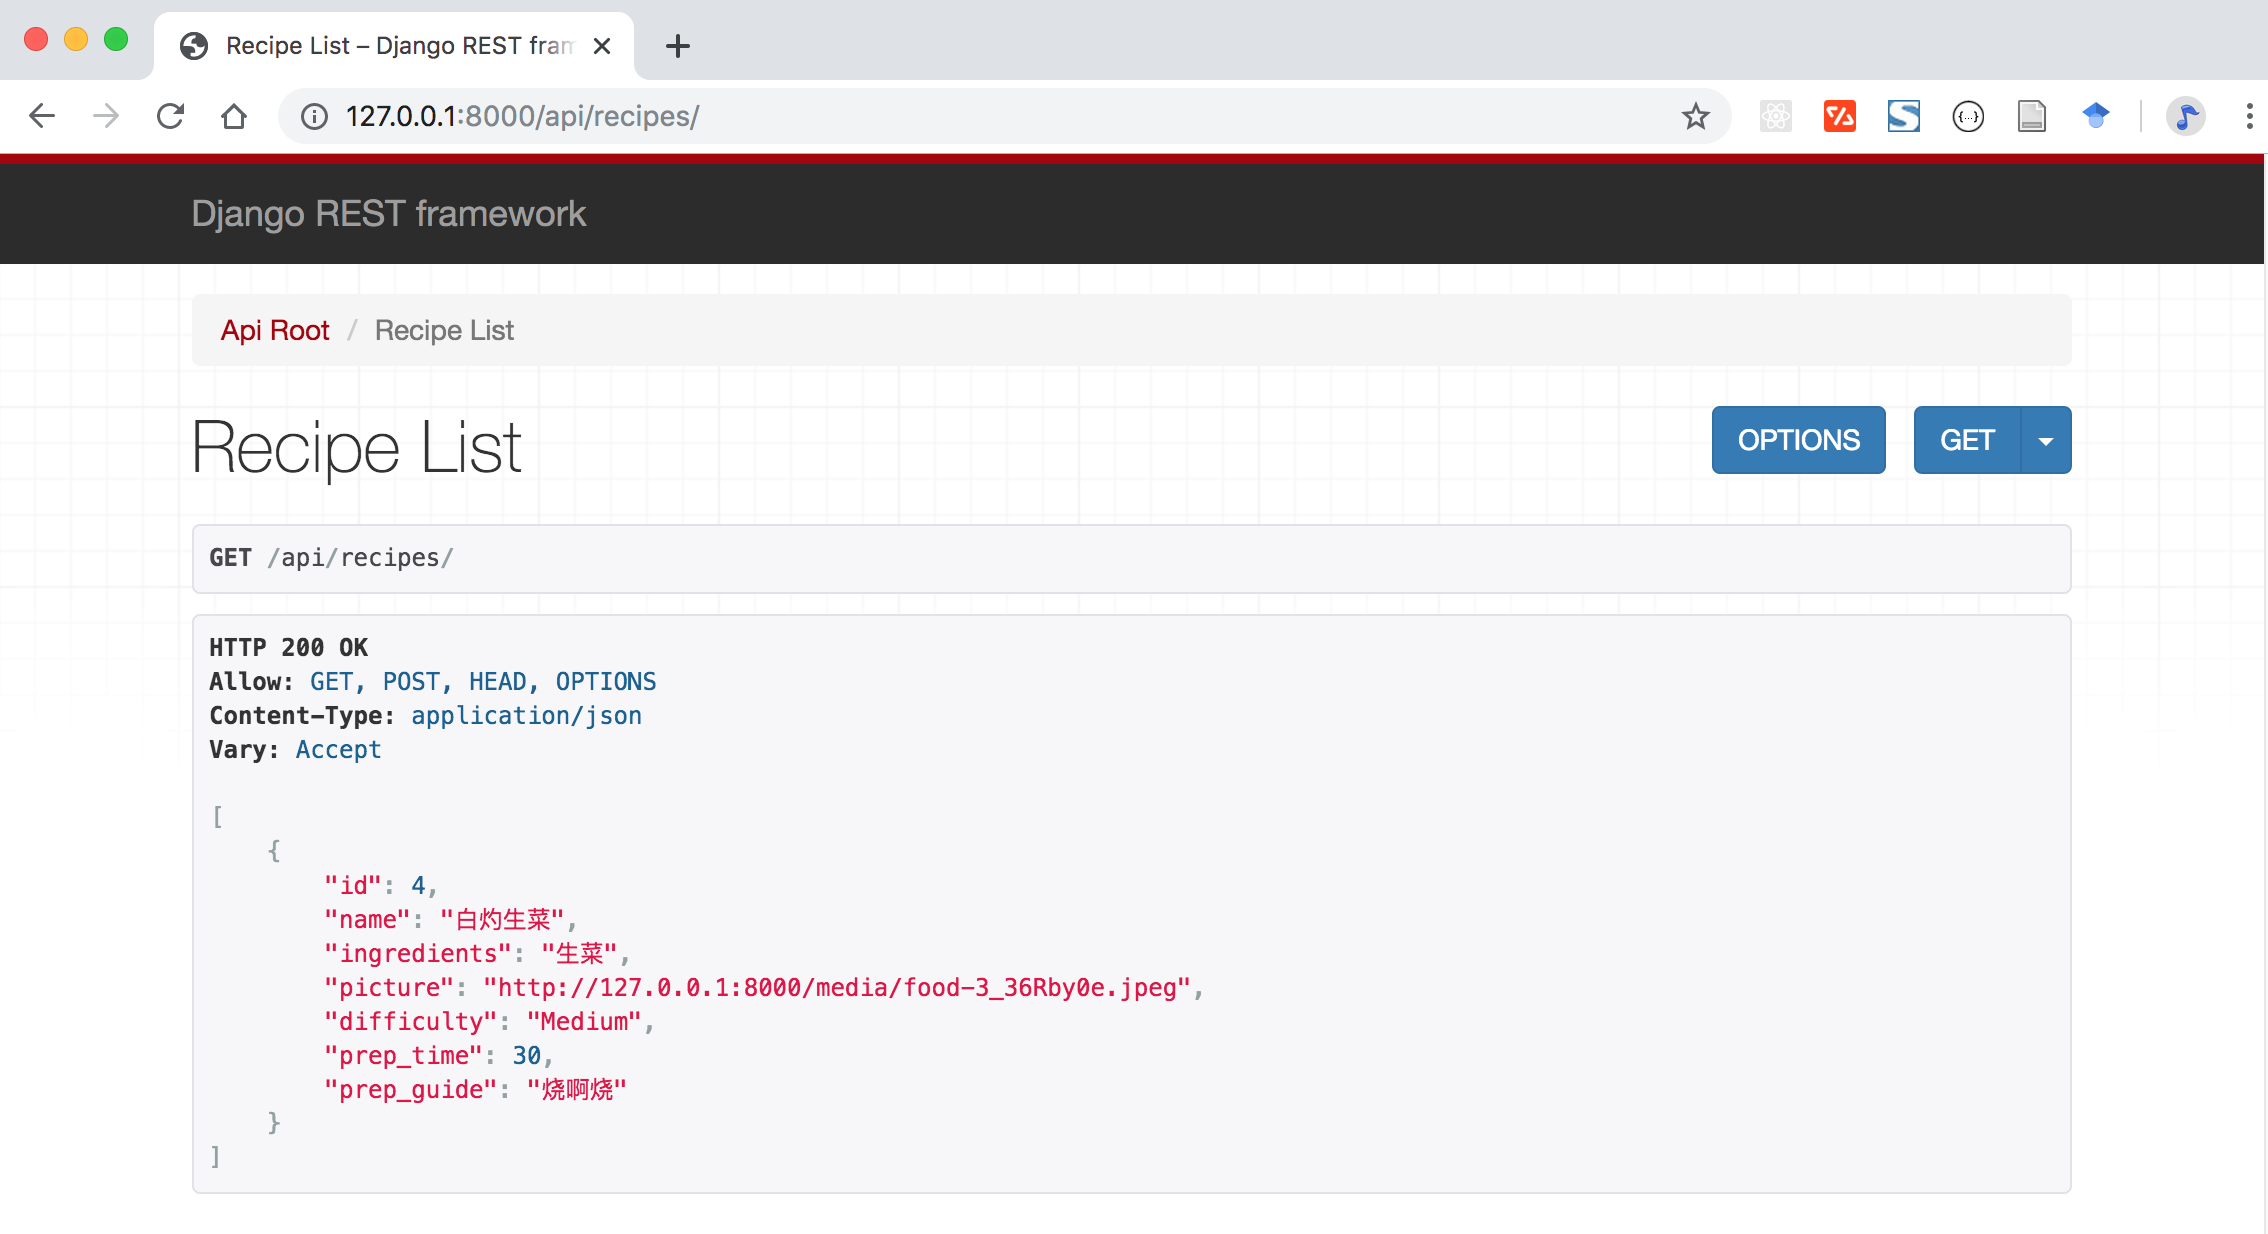2268x1234 pixels.
Task: Click the blue graduation cap extension icon
Action: click(x=2096, y=116)
